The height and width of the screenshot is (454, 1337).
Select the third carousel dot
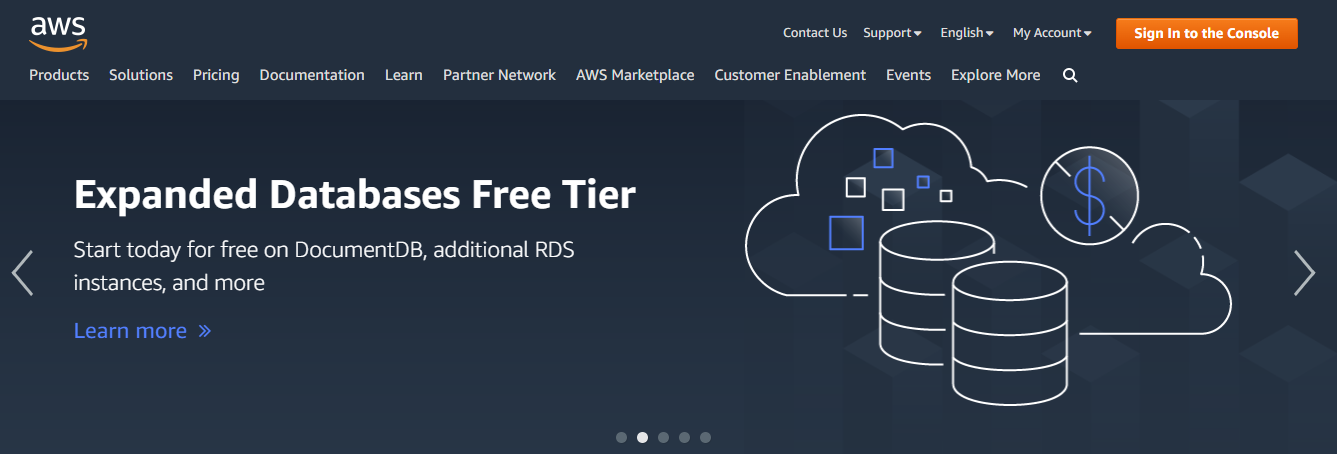pos(663,437)
